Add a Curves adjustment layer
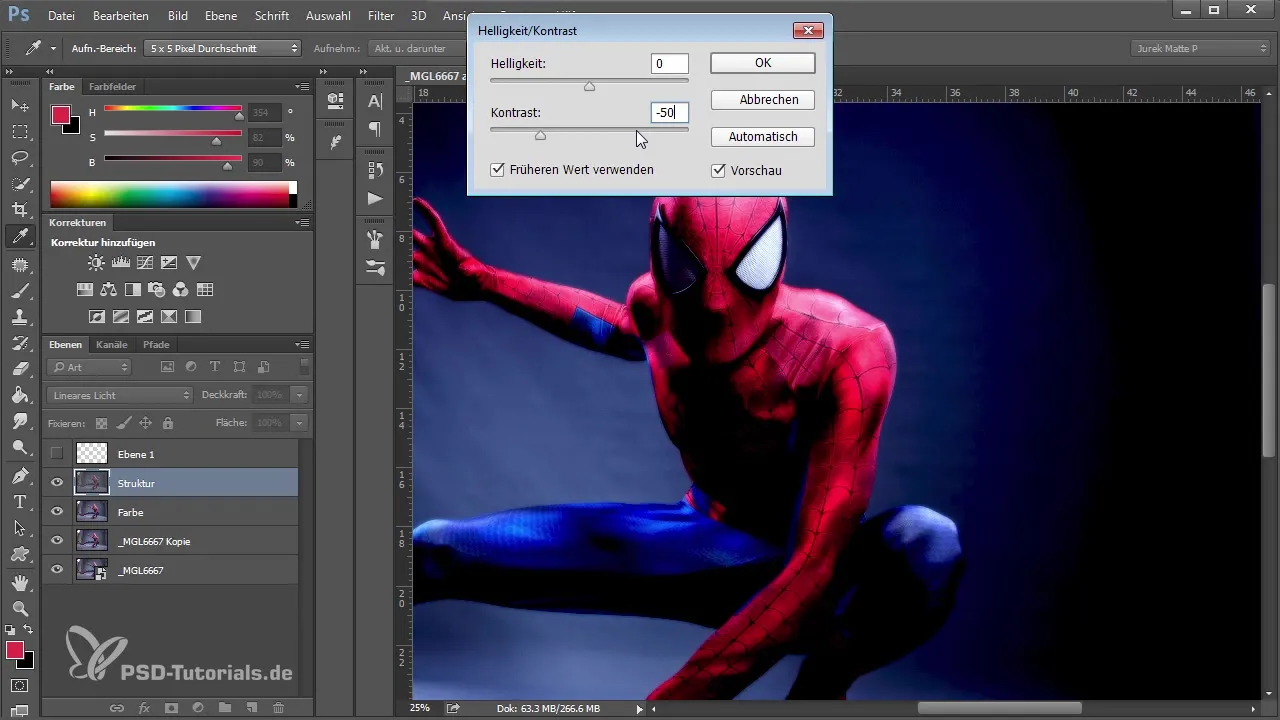1280x720 pixels. pyautogui.click(x=145, y=263)
